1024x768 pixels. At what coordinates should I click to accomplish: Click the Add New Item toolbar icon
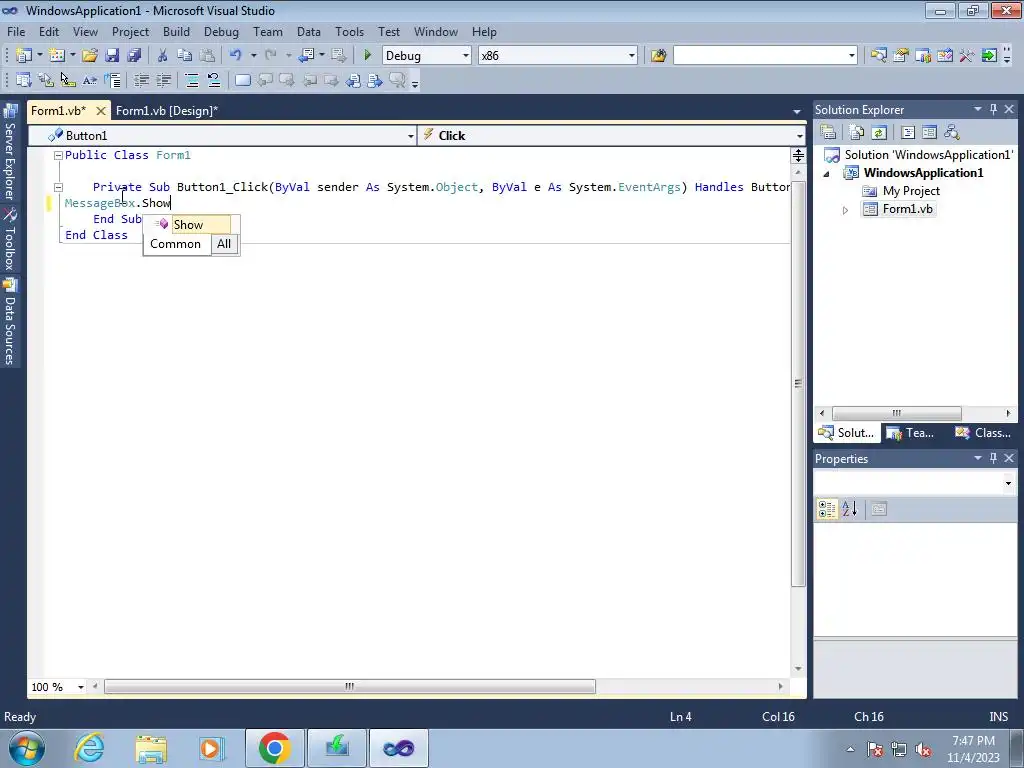click(x=57, y=56)
